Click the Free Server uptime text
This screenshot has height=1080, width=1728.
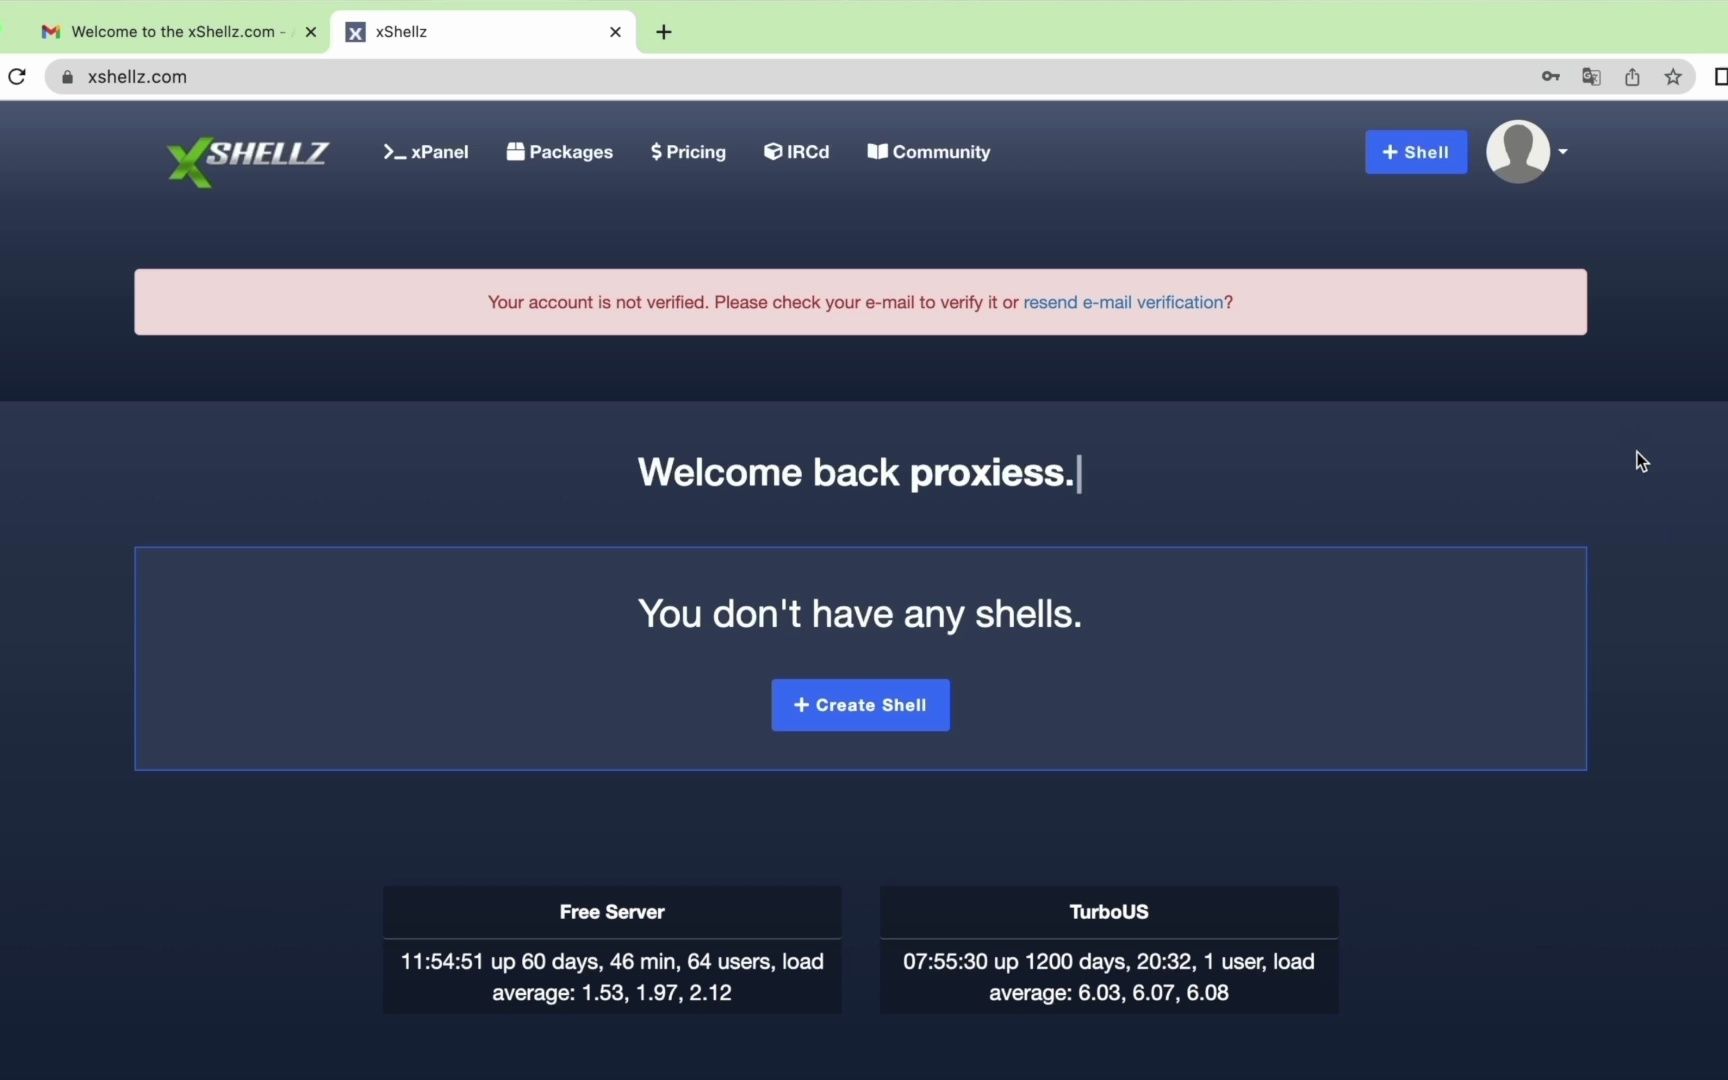pyautogui.click(x=612, y=977)
